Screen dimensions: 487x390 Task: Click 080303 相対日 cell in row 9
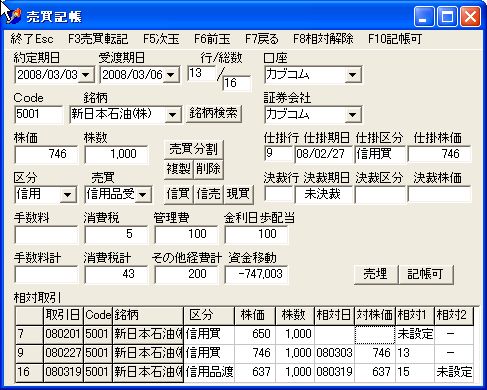[x=334, y=353]
